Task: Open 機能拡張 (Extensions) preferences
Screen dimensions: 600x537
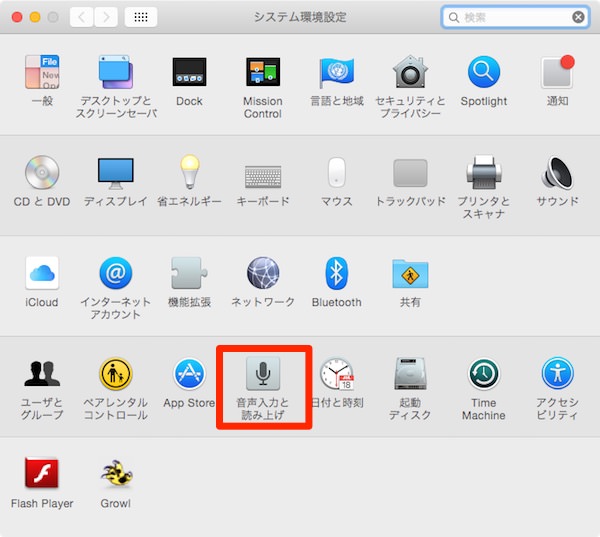Action: (x=189, y=273)
